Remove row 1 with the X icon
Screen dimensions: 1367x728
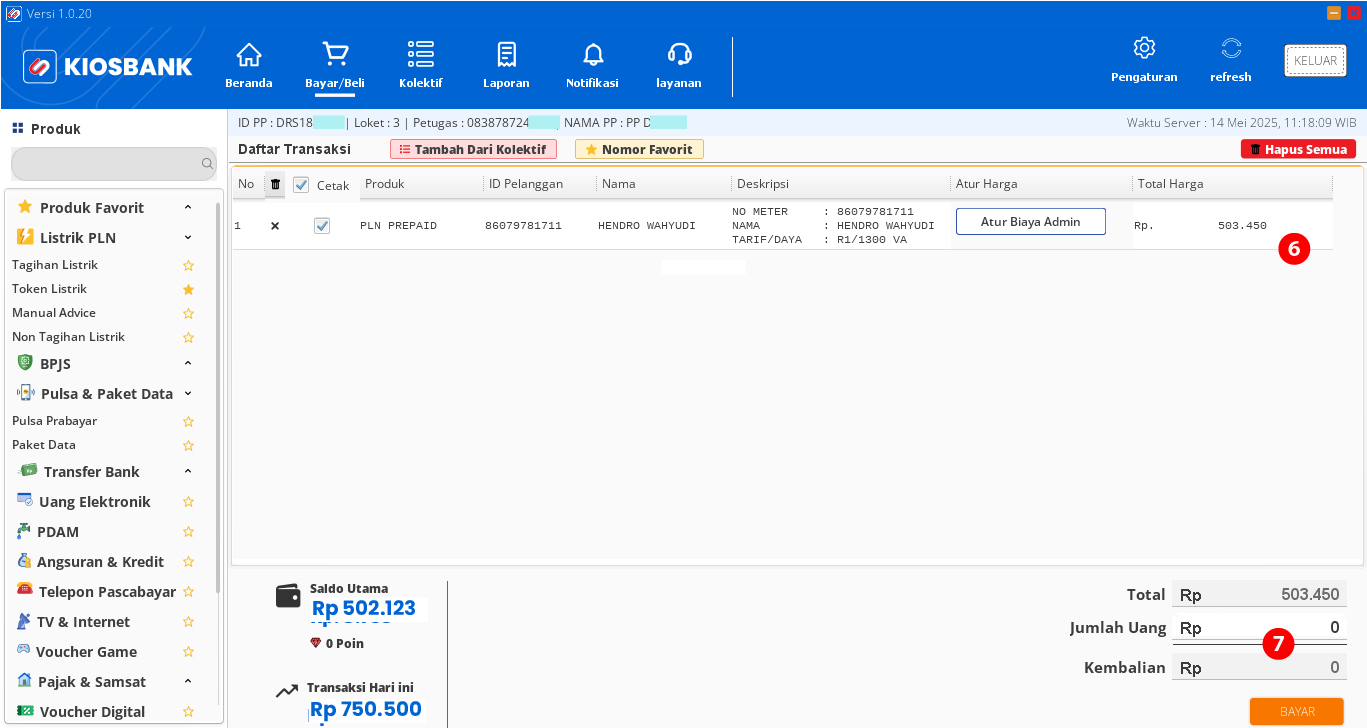275,226
